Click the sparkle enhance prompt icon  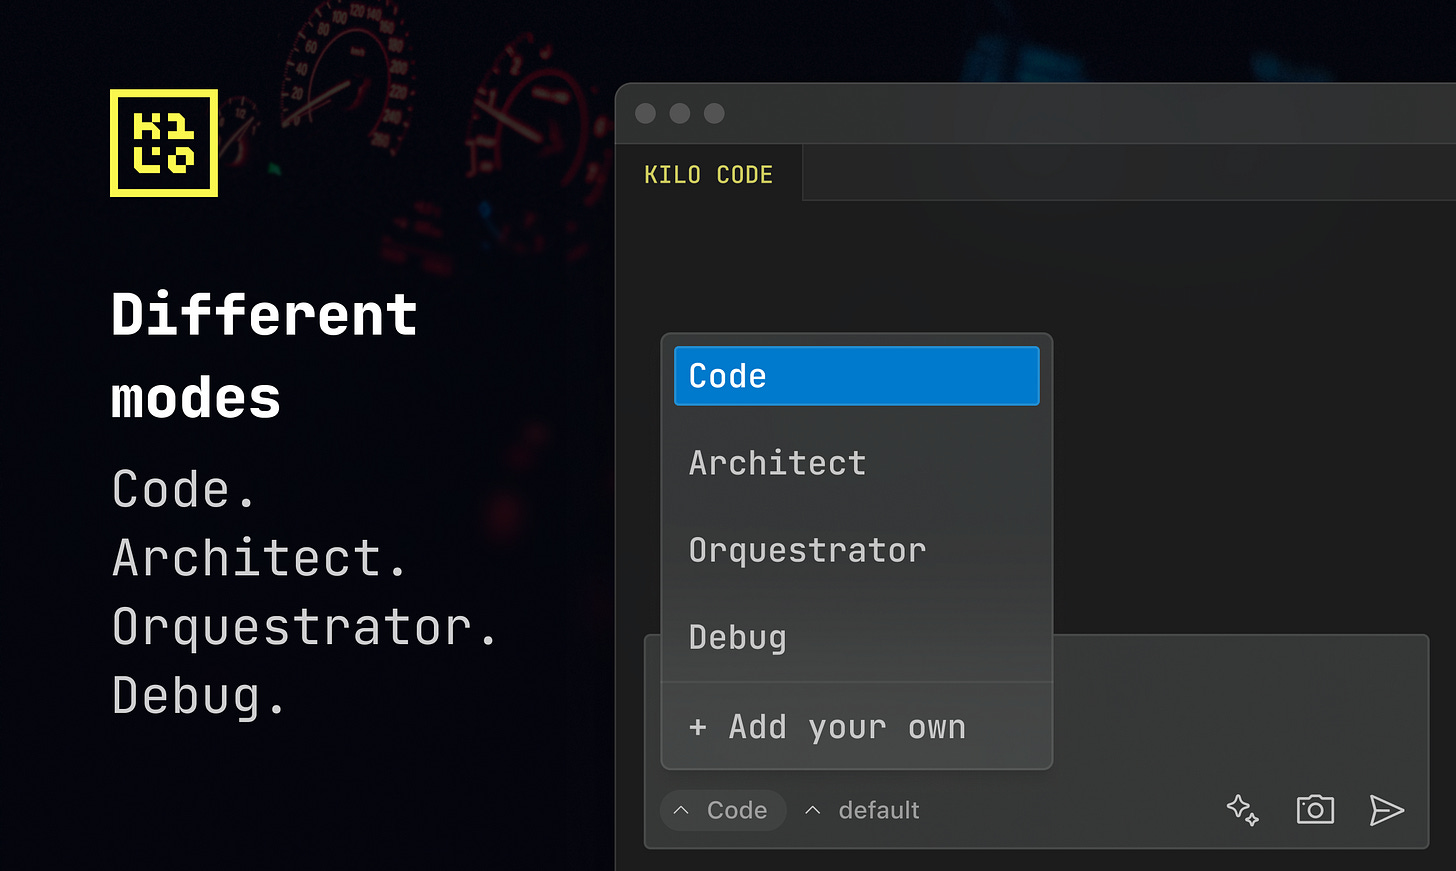pos(1243,810)
